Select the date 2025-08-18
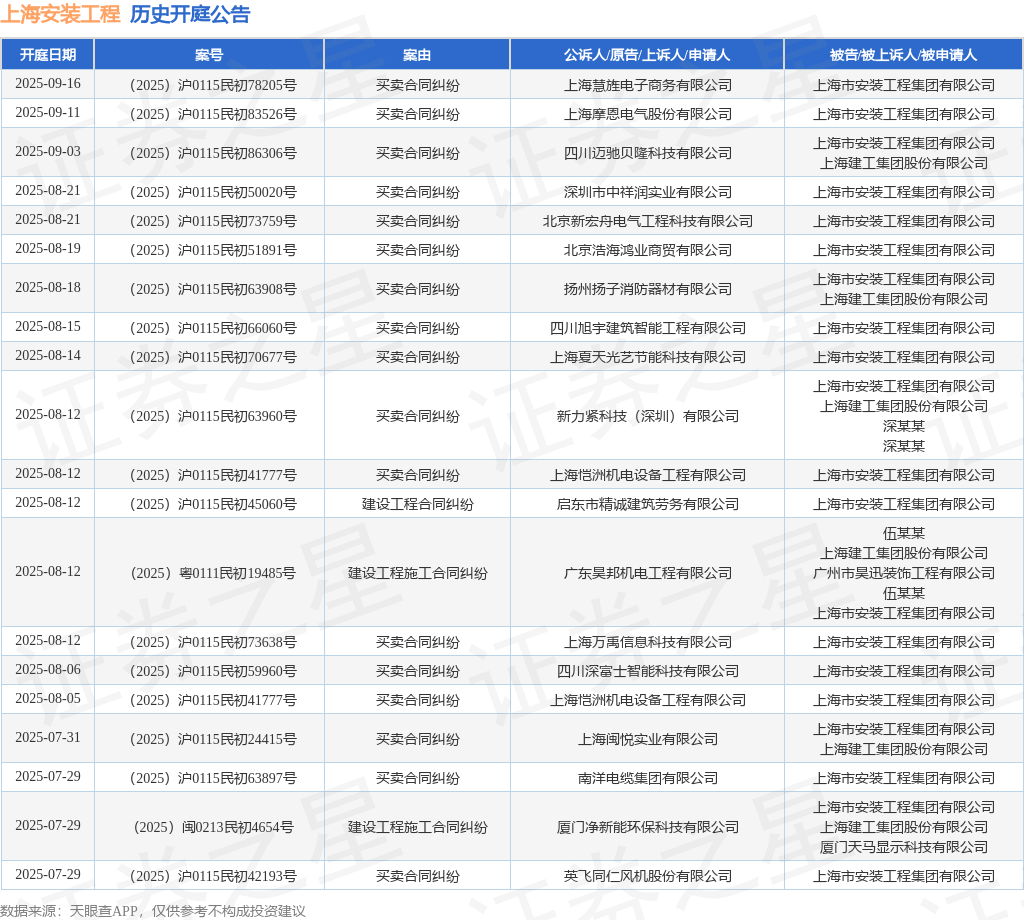Screen dimensions: 1024x920 click(48, 287)
